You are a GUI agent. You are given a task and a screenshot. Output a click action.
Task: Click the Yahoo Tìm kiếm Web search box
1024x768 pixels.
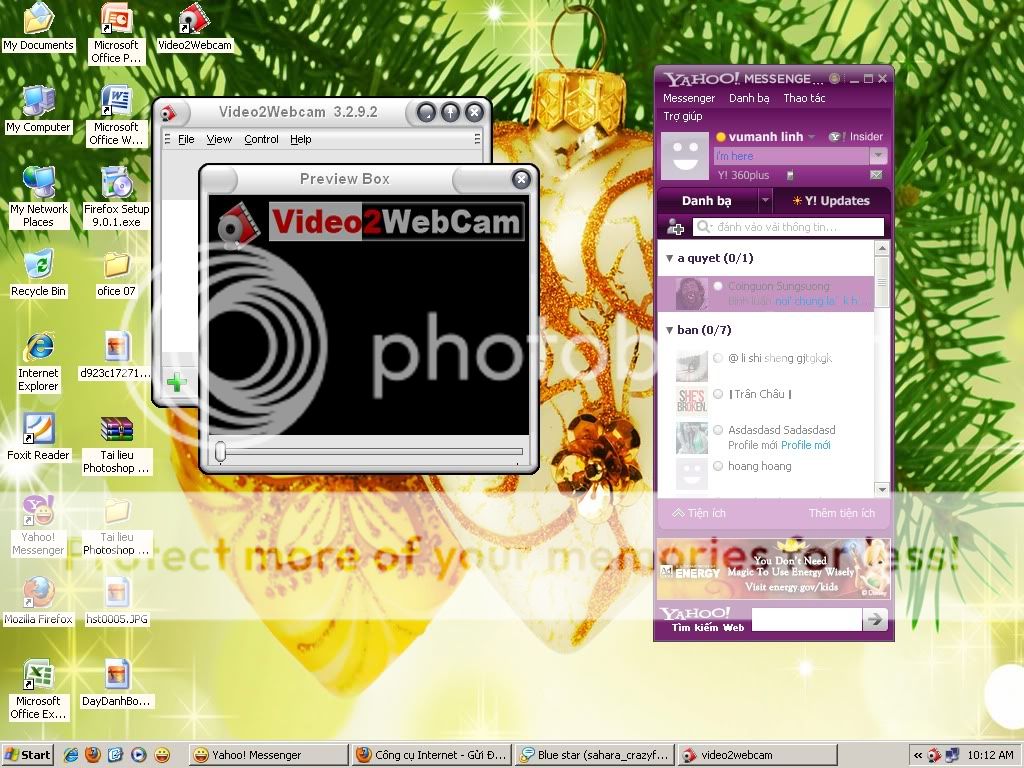point(807,619)
